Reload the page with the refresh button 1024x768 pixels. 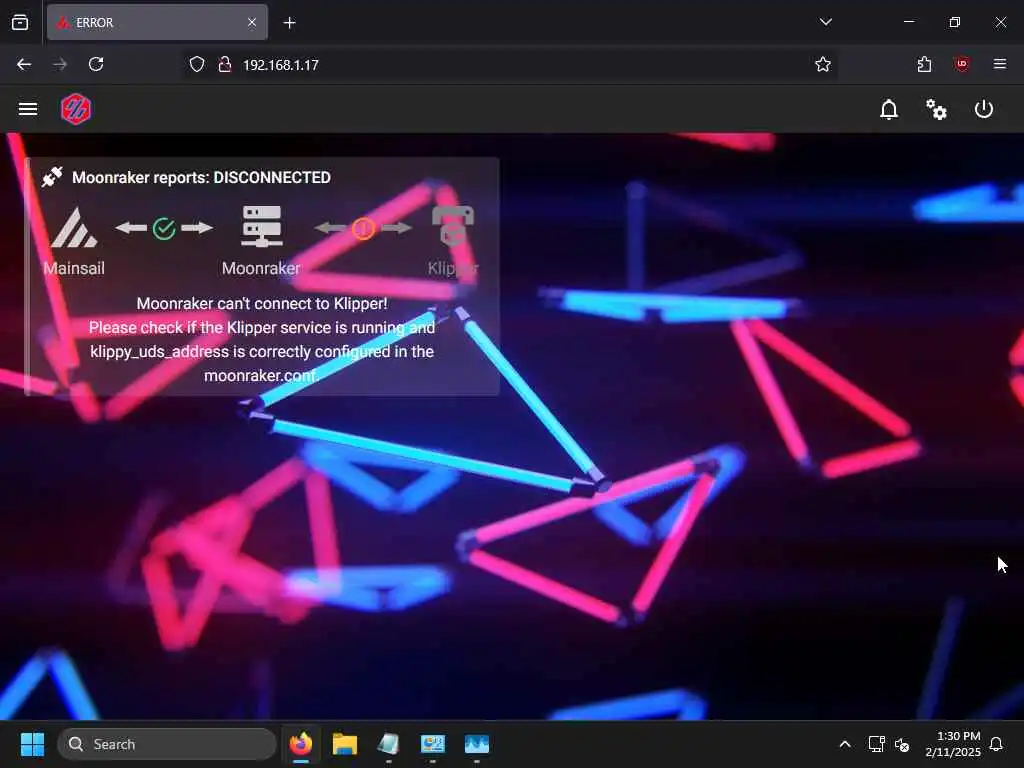point(96,65)
